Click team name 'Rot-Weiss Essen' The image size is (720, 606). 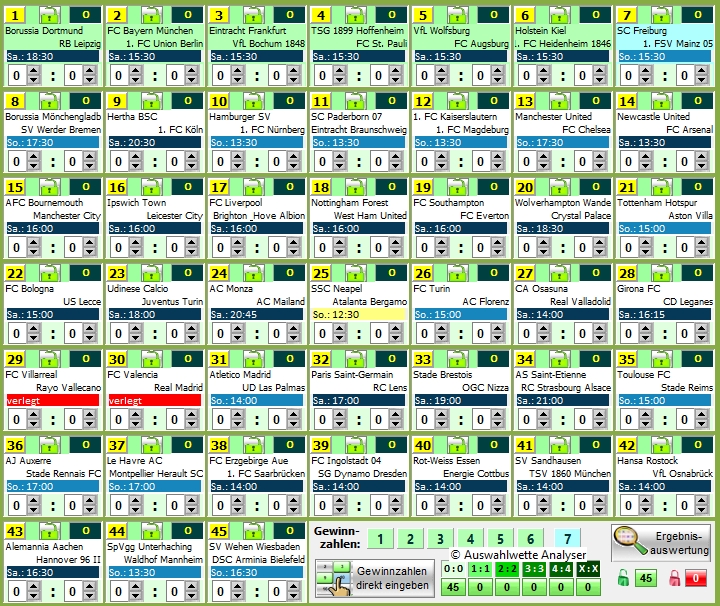click(446, 460)
